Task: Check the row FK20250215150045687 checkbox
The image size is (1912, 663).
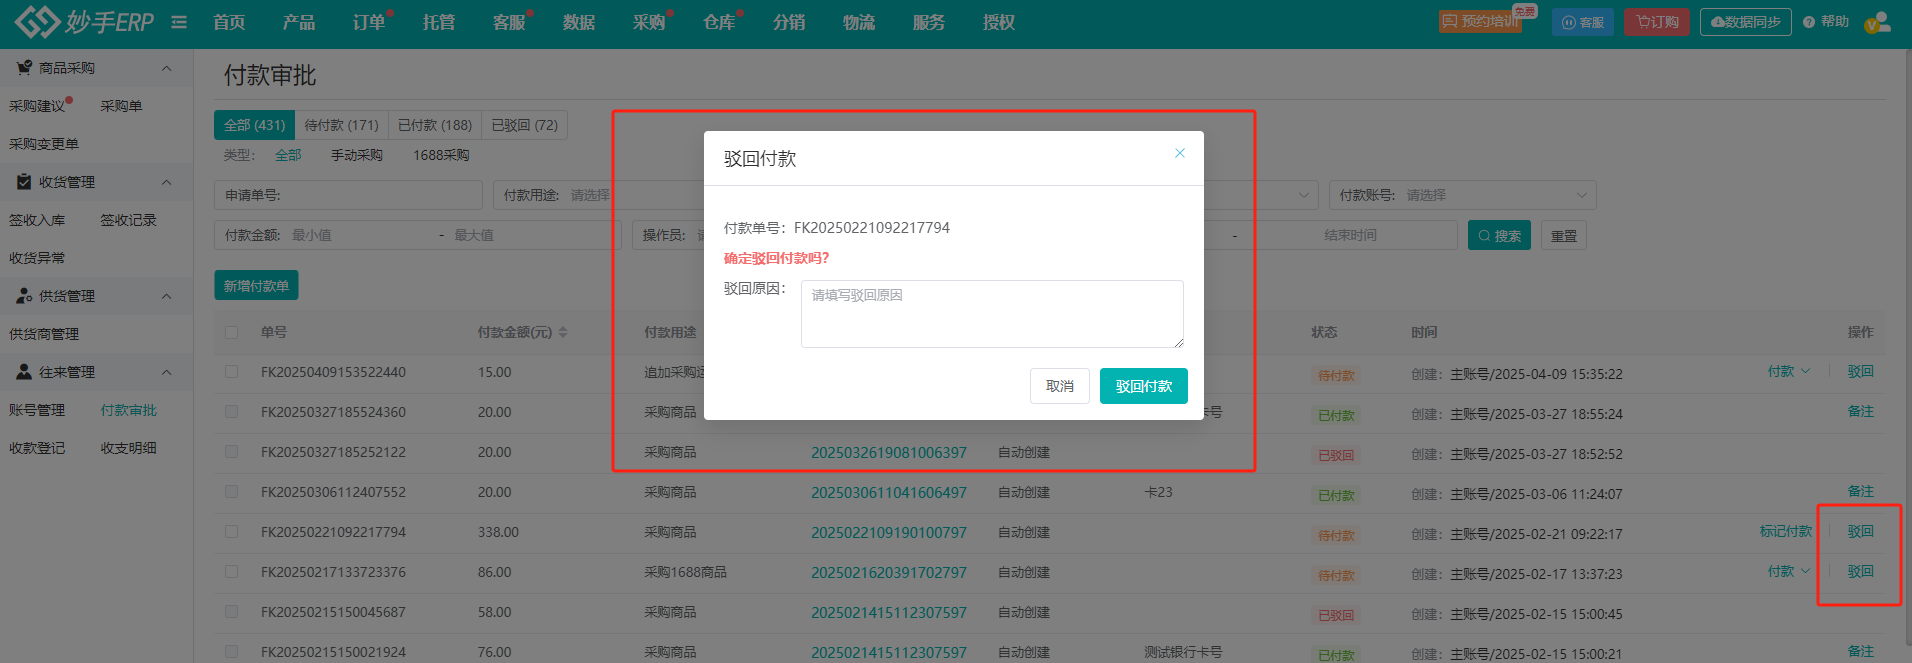Action: [x=232, y=612]
